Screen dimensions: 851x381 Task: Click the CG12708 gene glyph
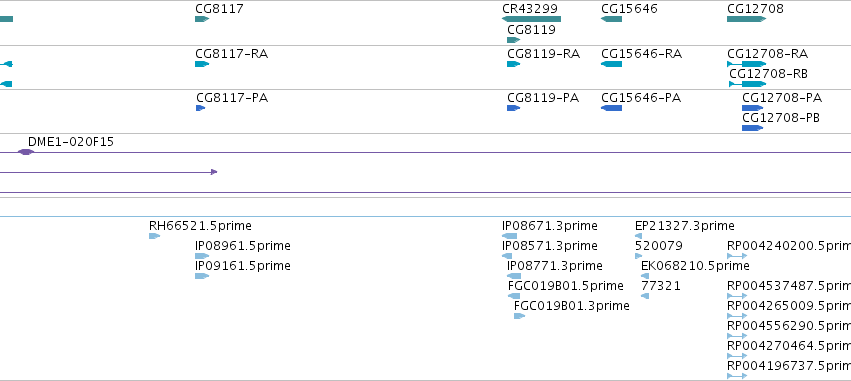pos(746,19)
